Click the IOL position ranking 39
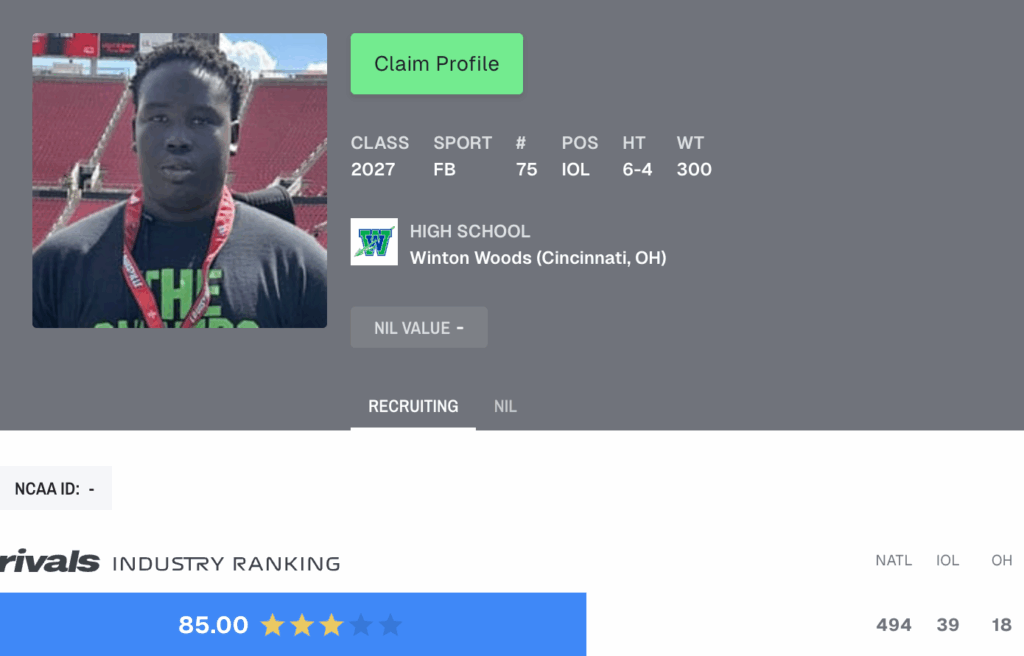The width and height of the screenshot is (1024, 656). (x=948, y=625)
